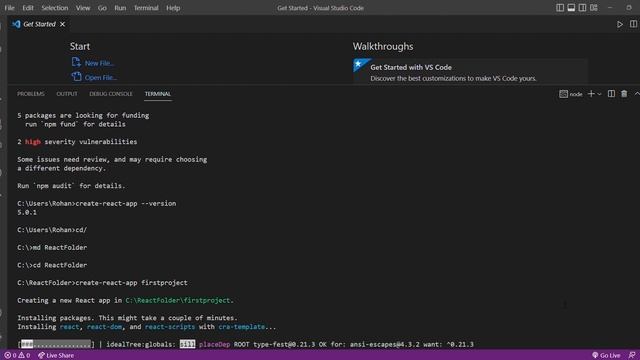Click 'create-react-app --version' command line

(97, 203)
